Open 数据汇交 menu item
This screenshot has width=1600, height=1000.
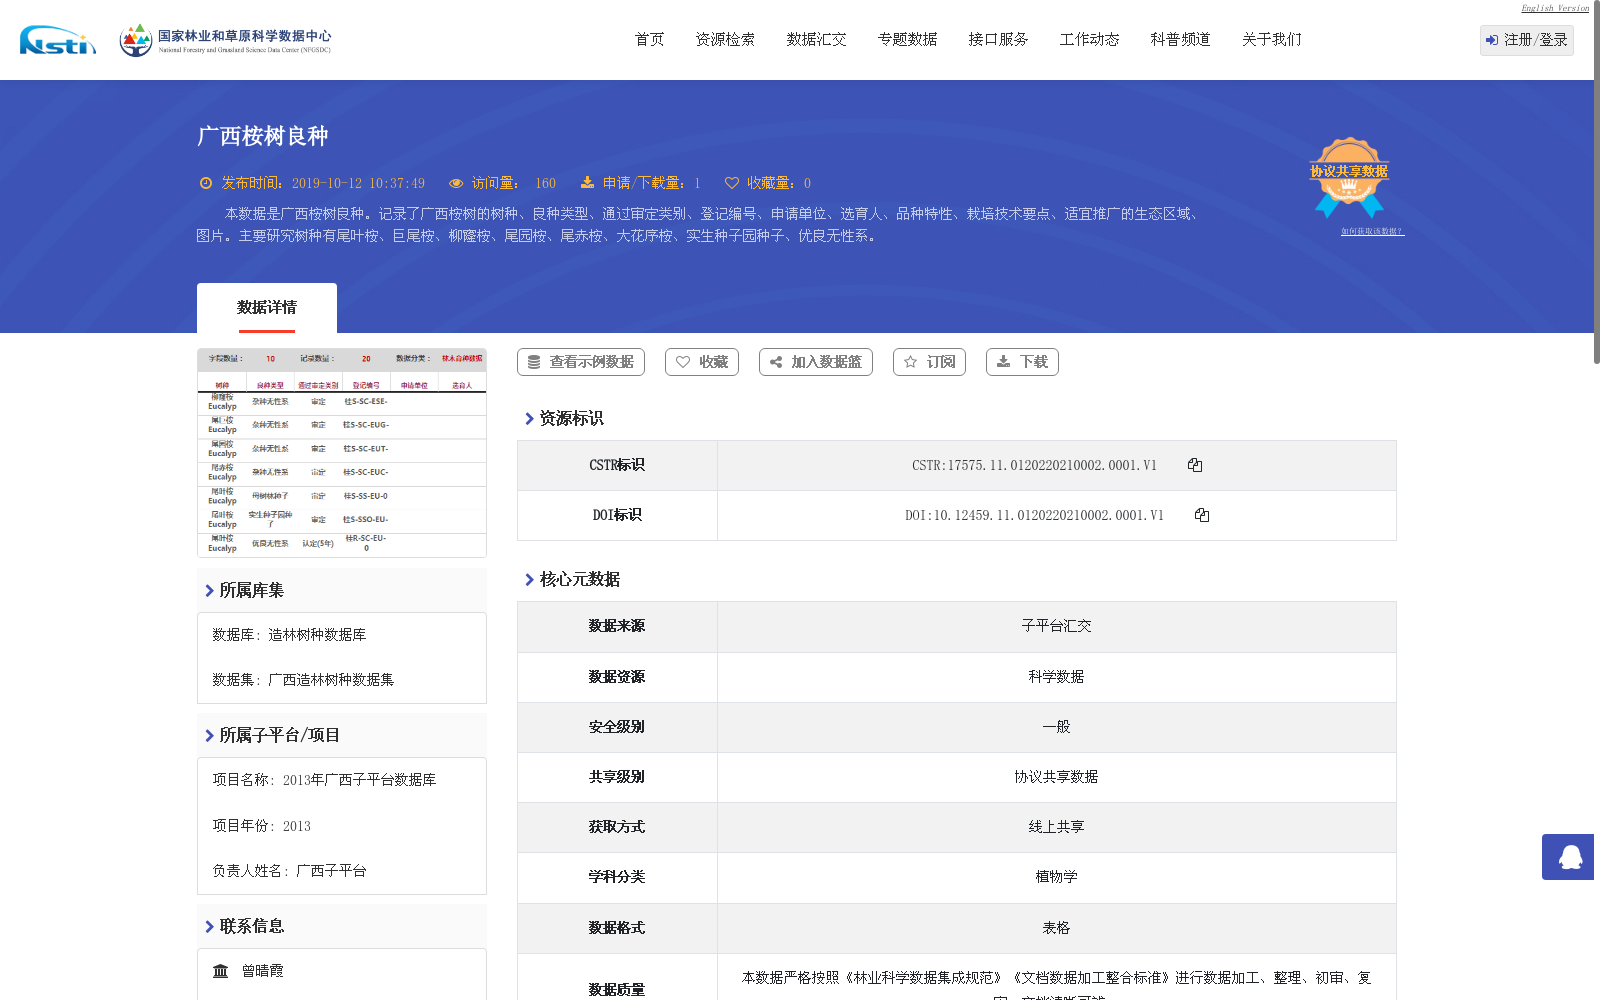tap(817, 39)
